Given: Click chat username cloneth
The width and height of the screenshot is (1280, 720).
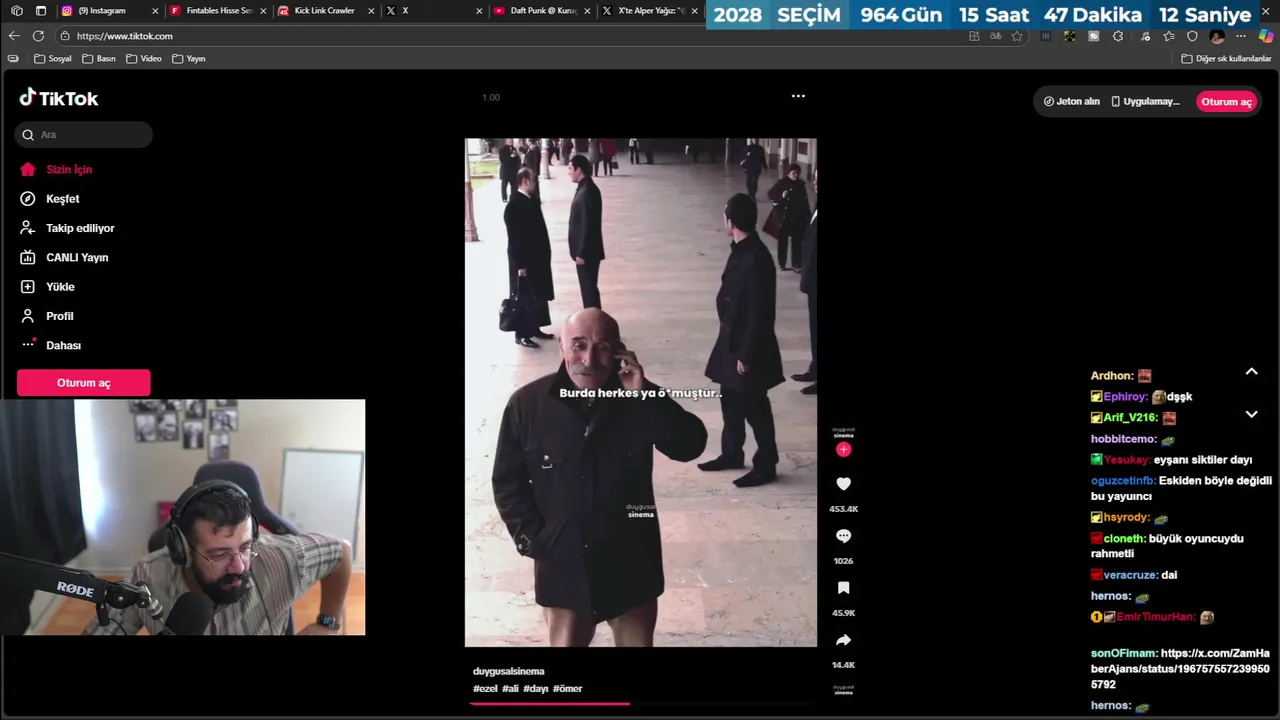Looking at the screenshot, I should coord(1124,539).
